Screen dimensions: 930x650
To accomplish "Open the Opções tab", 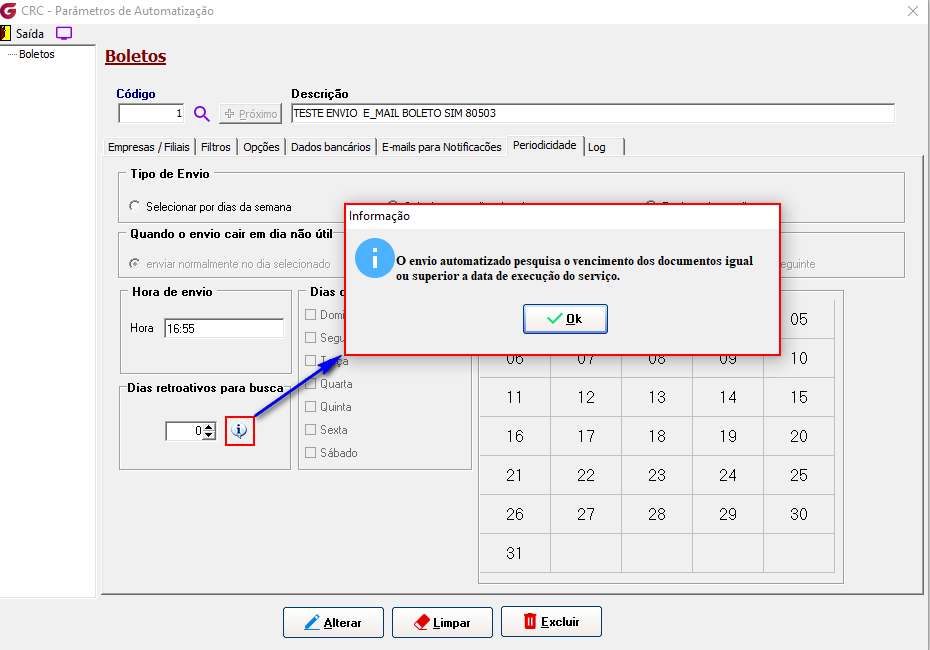I will coord(261,147).
